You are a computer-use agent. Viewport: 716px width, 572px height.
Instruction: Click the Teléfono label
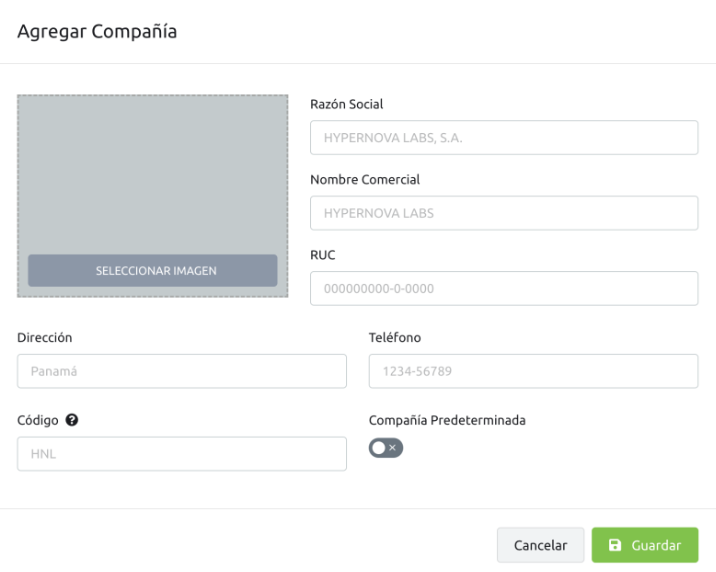(395, 337)
